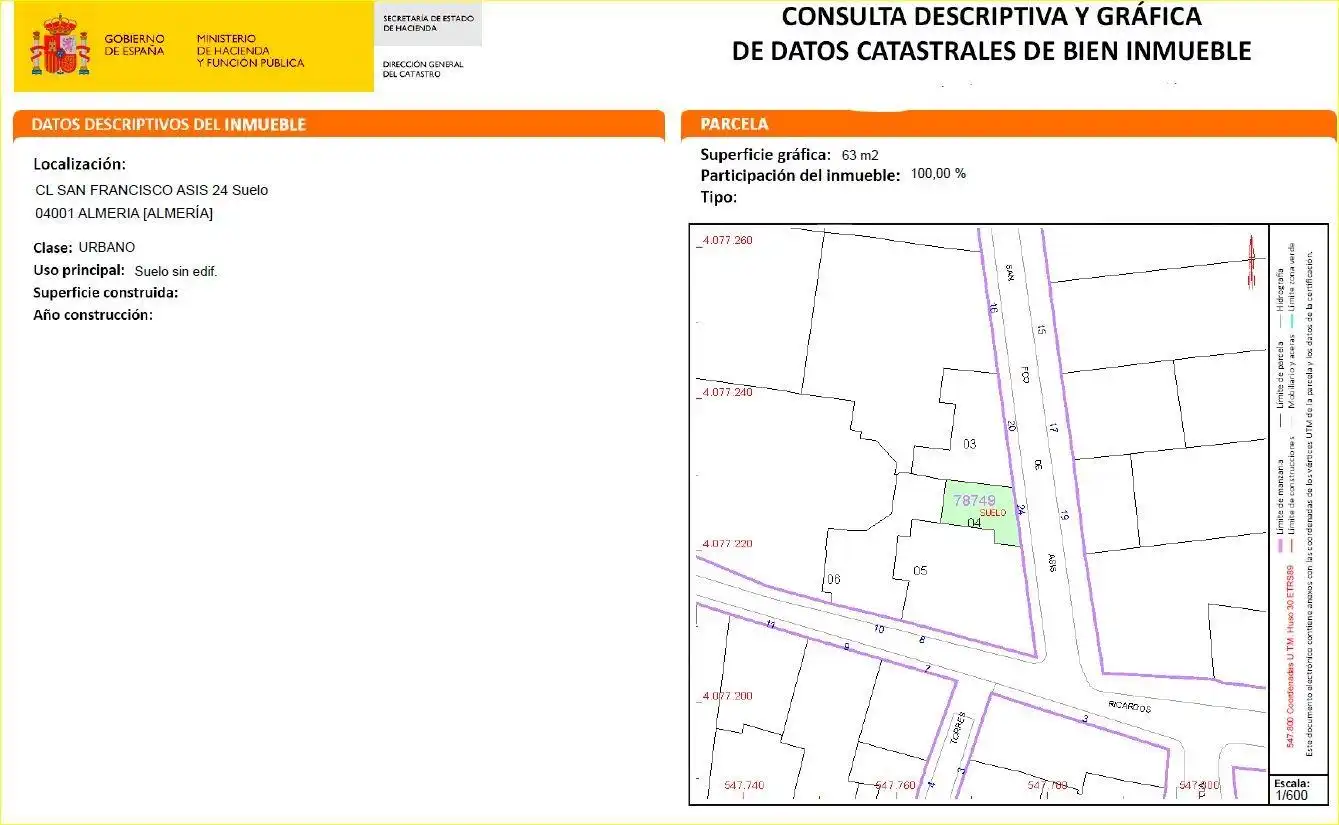Select the value Suelo sin edif.

176,271
